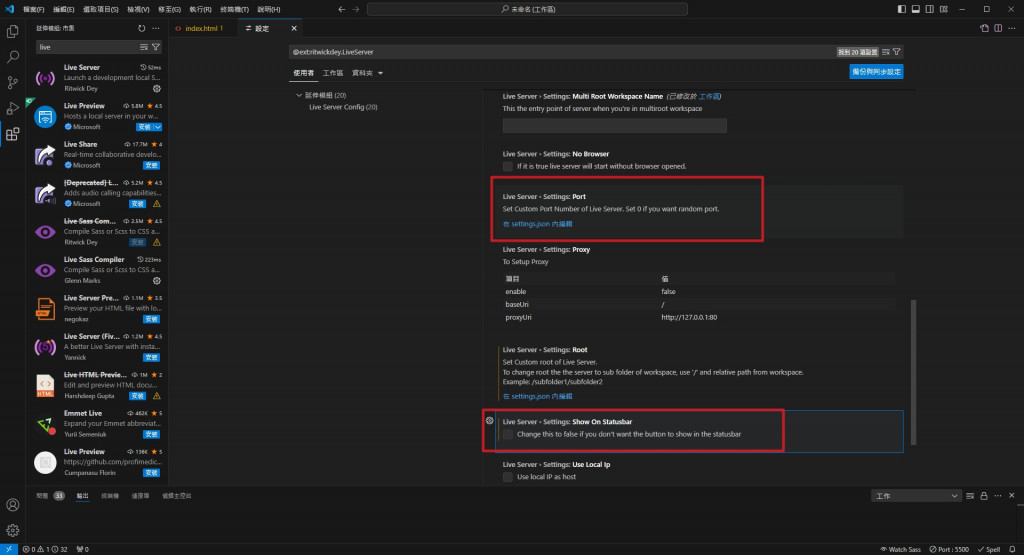The image size is (1024, 555).
Task: Clear the settings search input
Action: 886,52
